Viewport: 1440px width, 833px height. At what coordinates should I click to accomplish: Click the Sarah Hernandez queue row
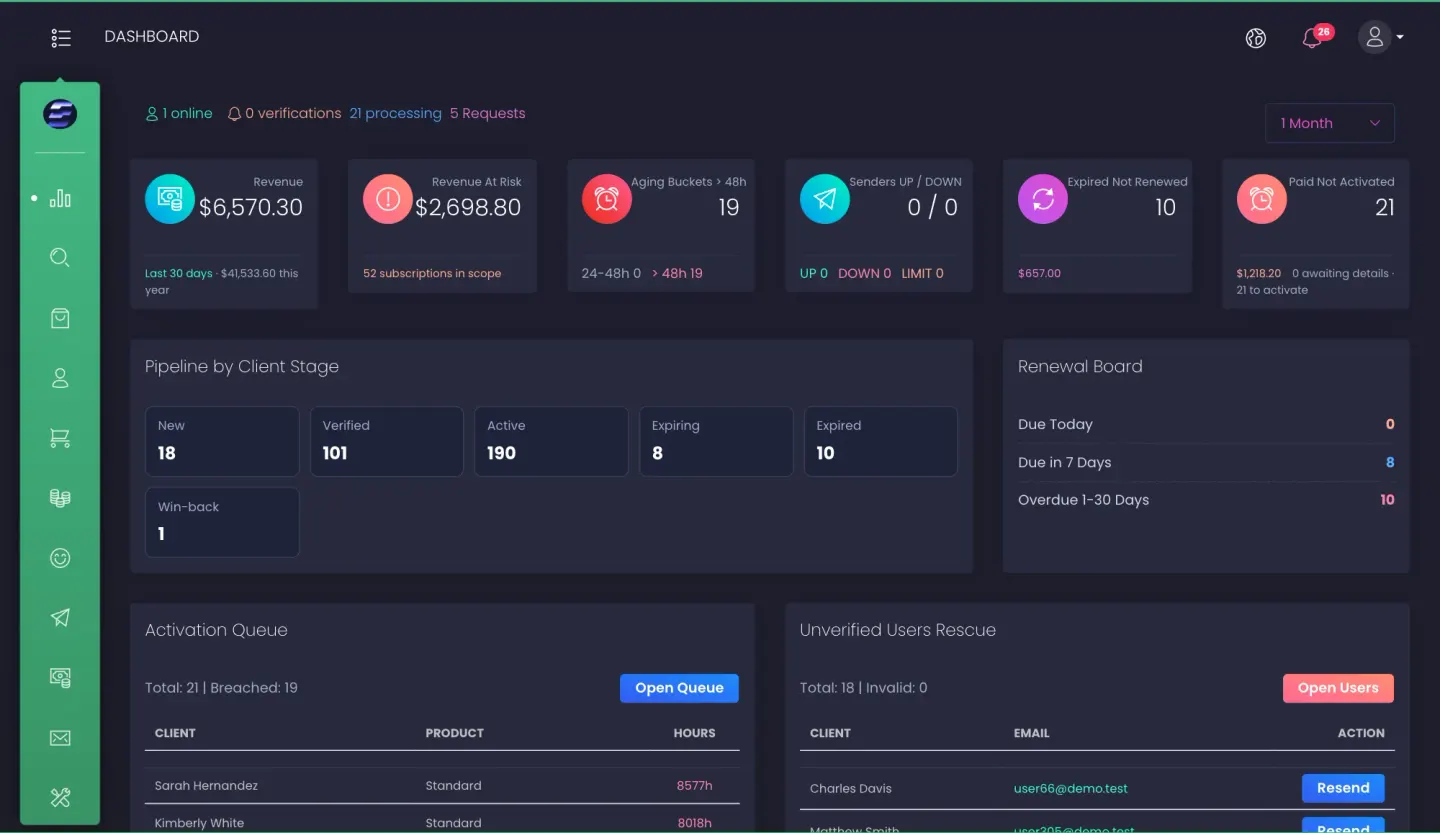point(442,786)
